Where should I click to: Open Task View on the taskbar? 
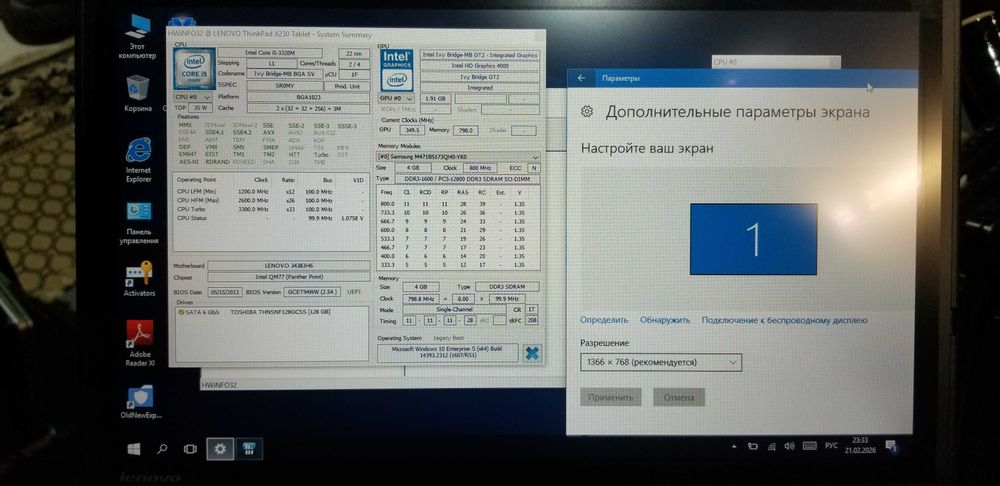coord(190,449)
